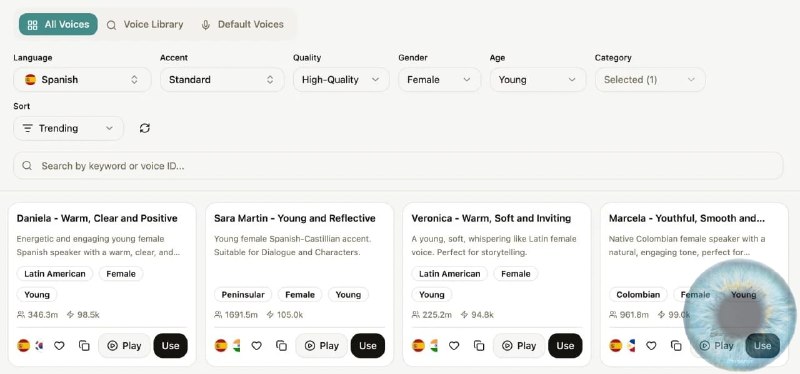800x374 pixels.
Task: Open the Quality filter dropdown
Action: pyautogui.click(x=341, y=80)
